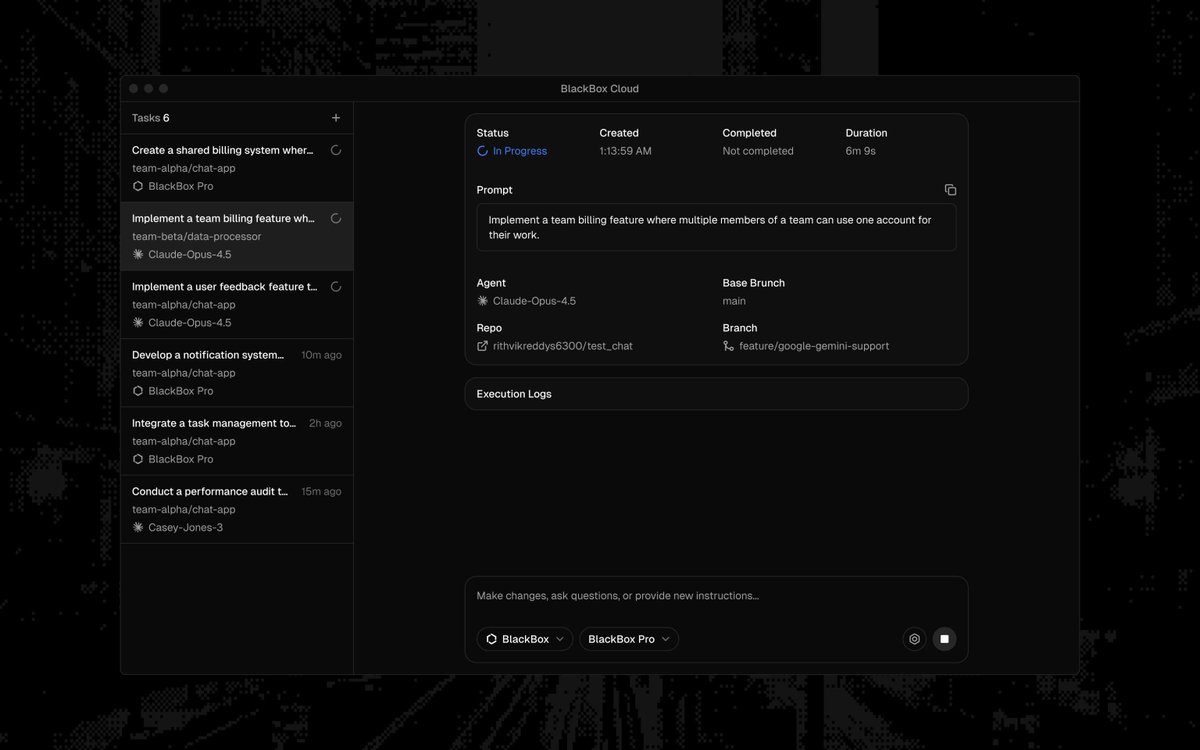The height and width of the screenshot is (750, 1200).
Task: Click the In Progress spinner status icon
Action: click(483, 151)
